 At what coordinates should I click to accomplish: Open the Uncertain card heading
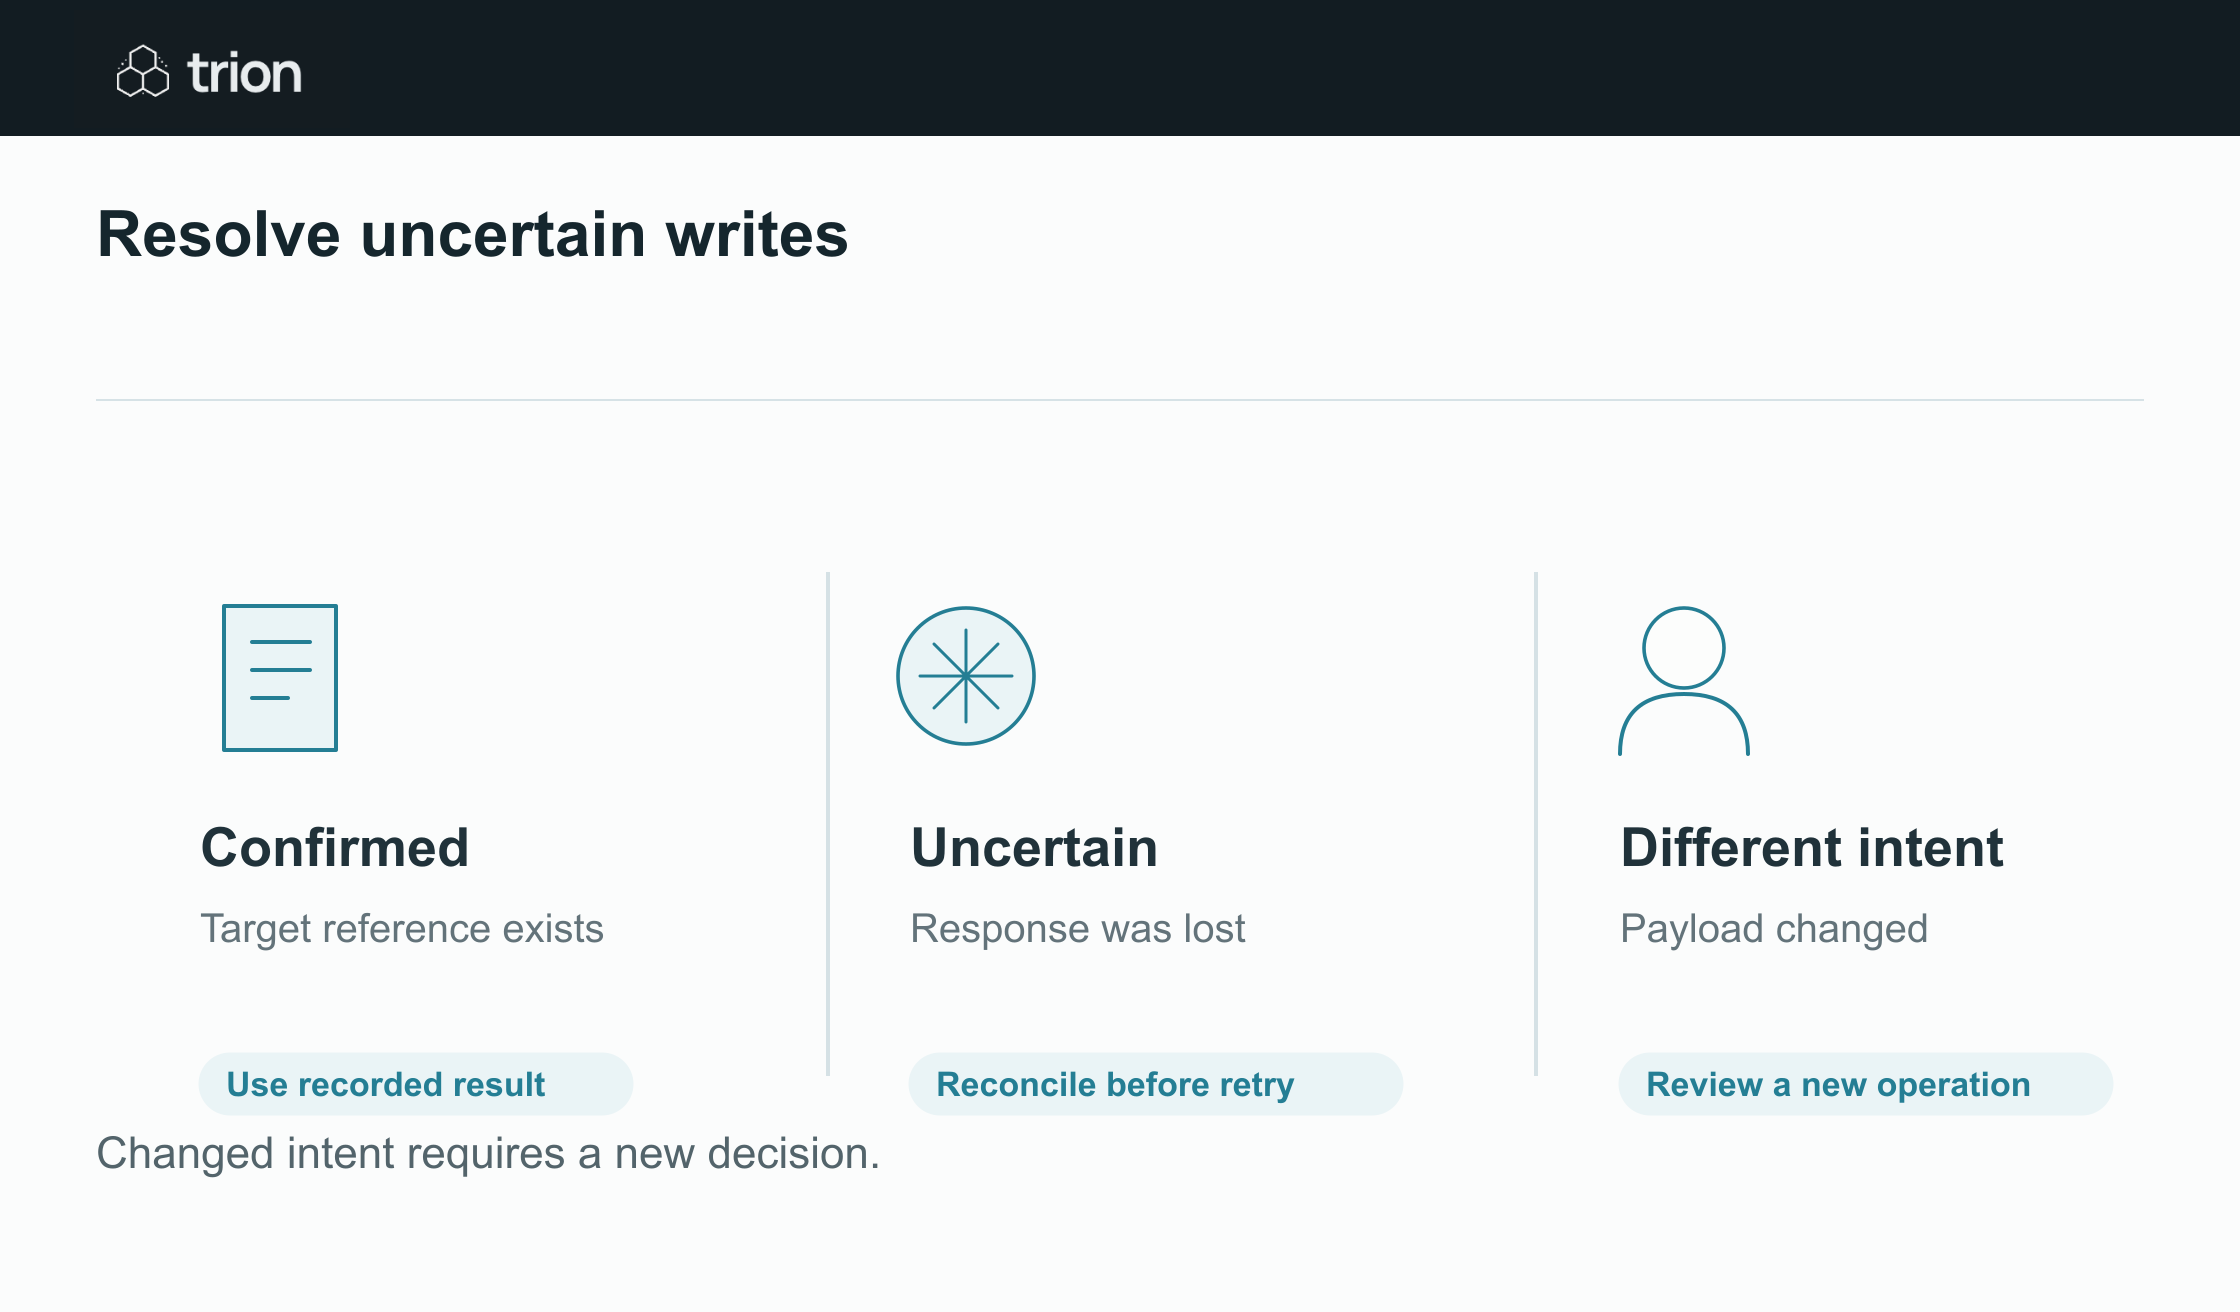pyautogui.click(x=1034, y=848)
